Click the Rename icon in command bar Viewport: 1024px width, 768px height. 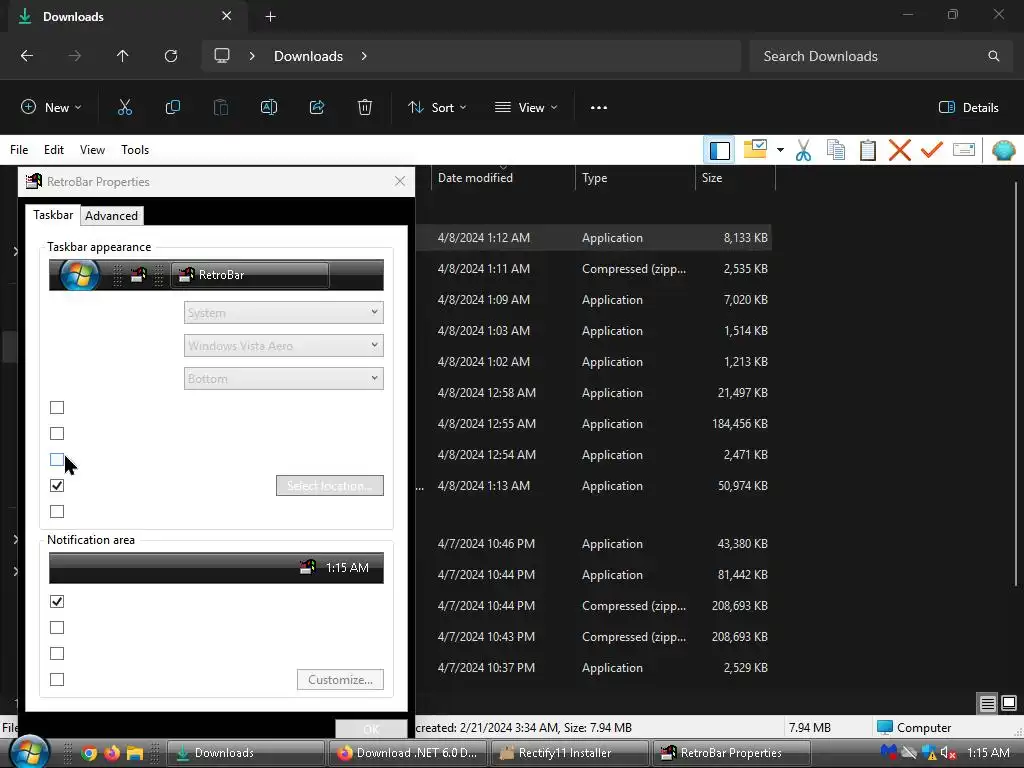pyautogui.click(x=269, y=108)
